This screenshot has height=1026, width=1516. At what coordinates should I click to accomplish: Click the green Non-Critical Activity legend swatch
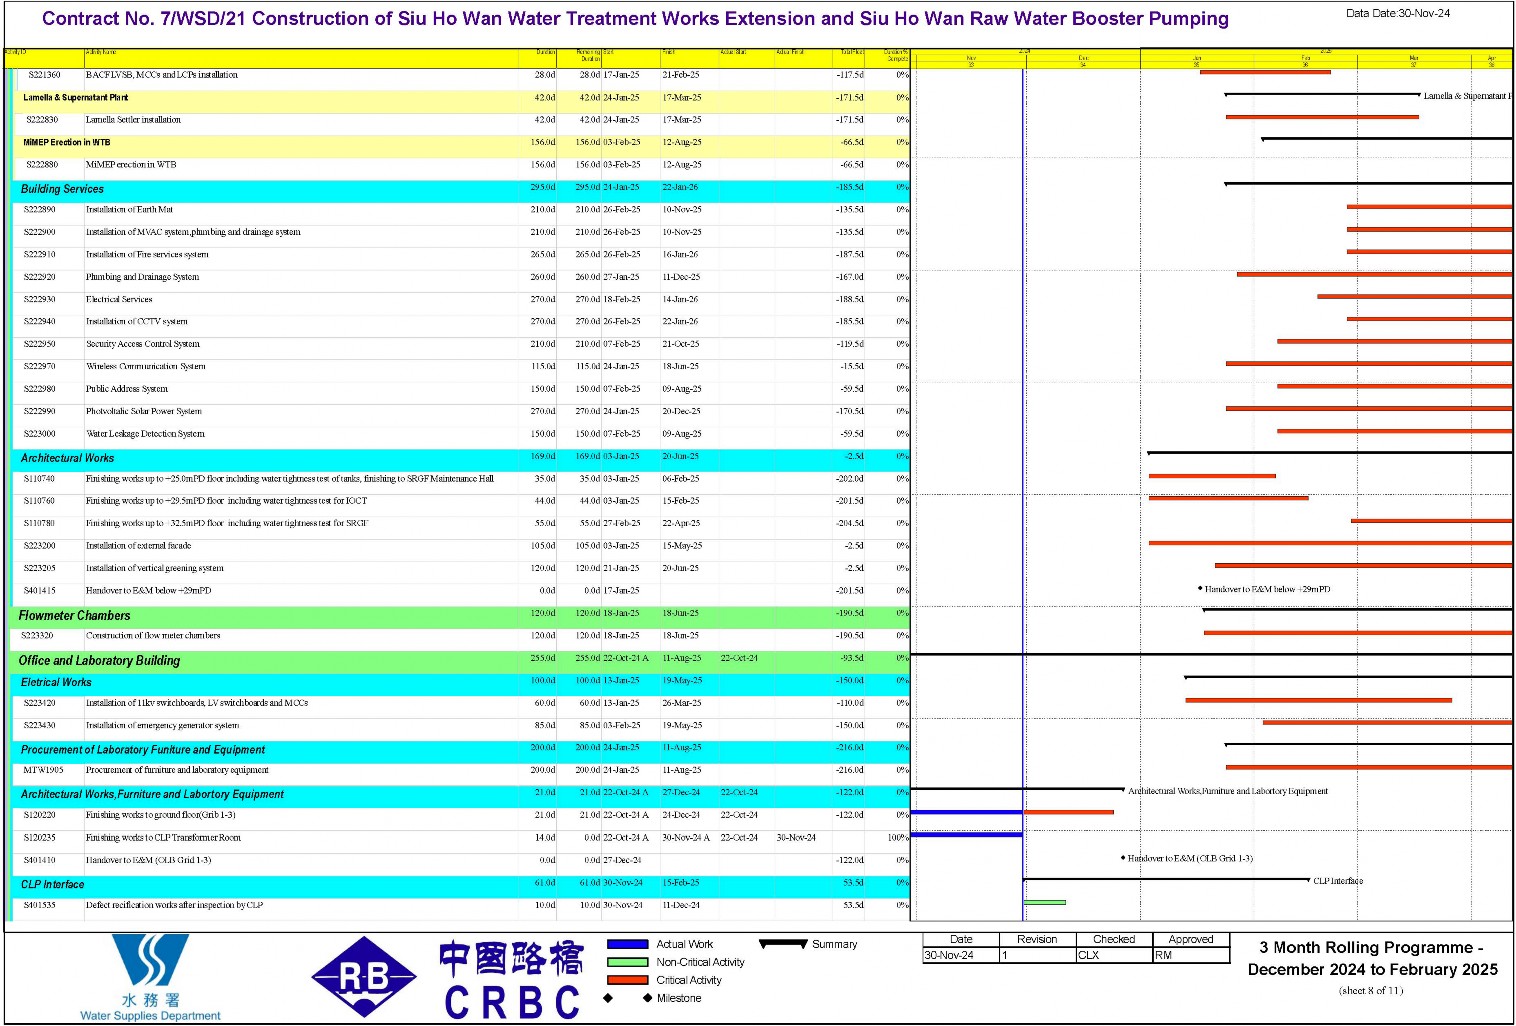pos(628,962)
